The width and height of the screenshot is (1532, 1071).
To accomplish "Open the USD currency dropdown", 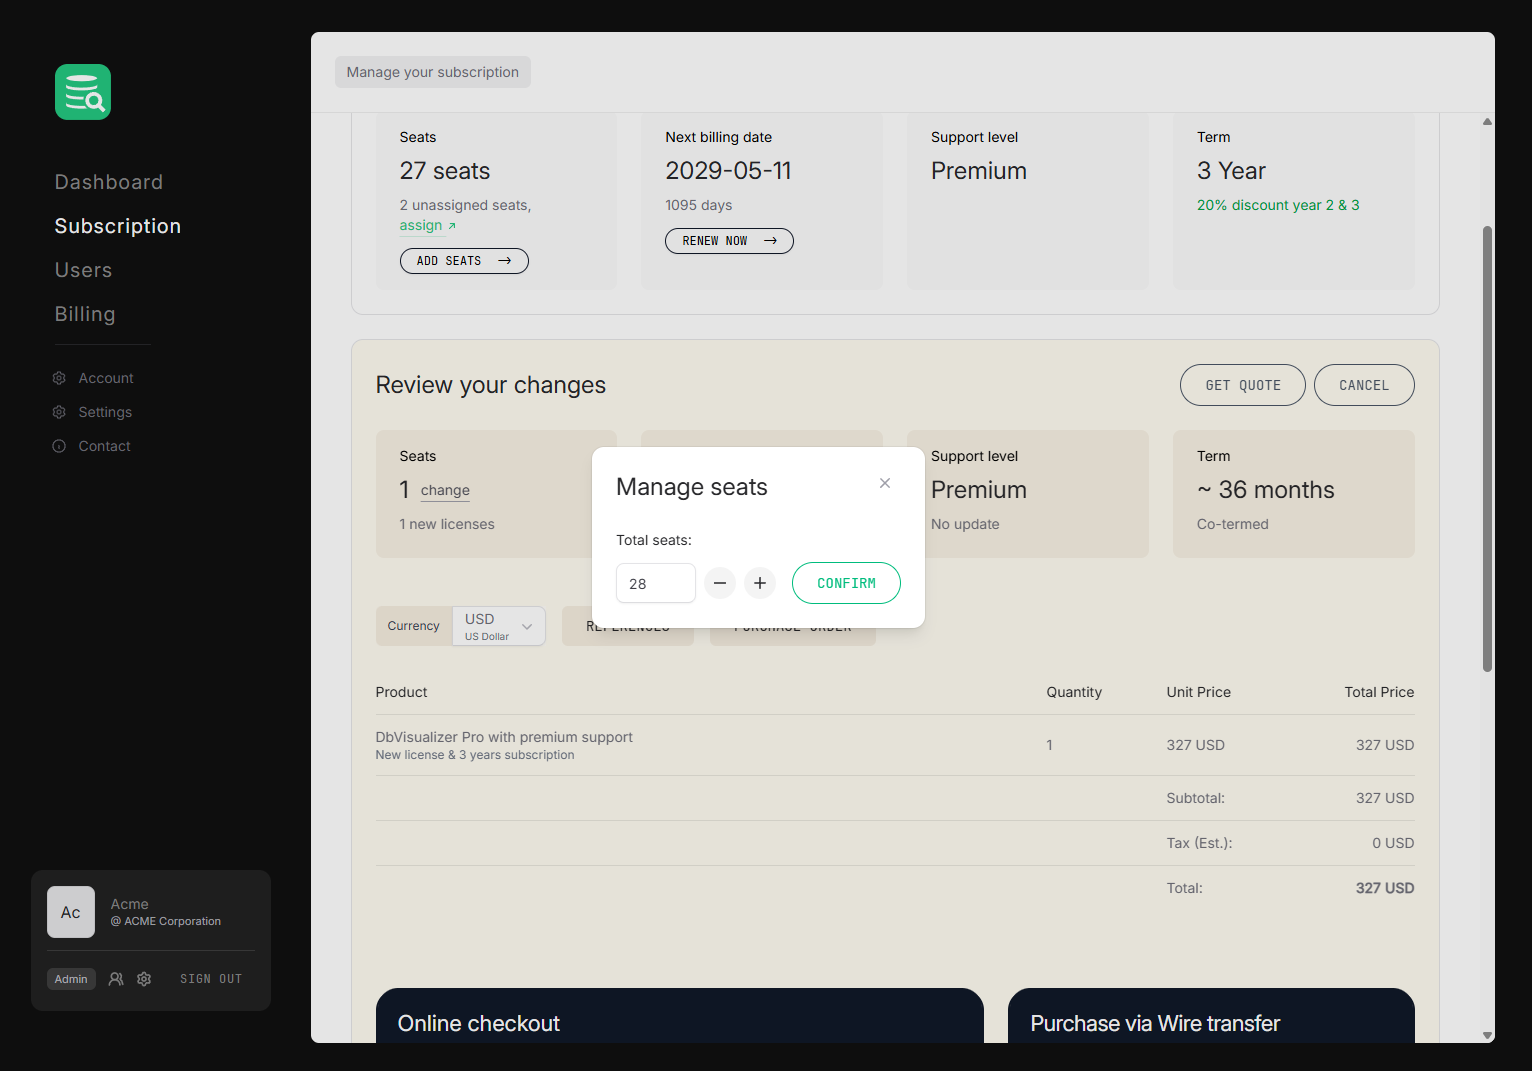I will click(x=499, y=626).
